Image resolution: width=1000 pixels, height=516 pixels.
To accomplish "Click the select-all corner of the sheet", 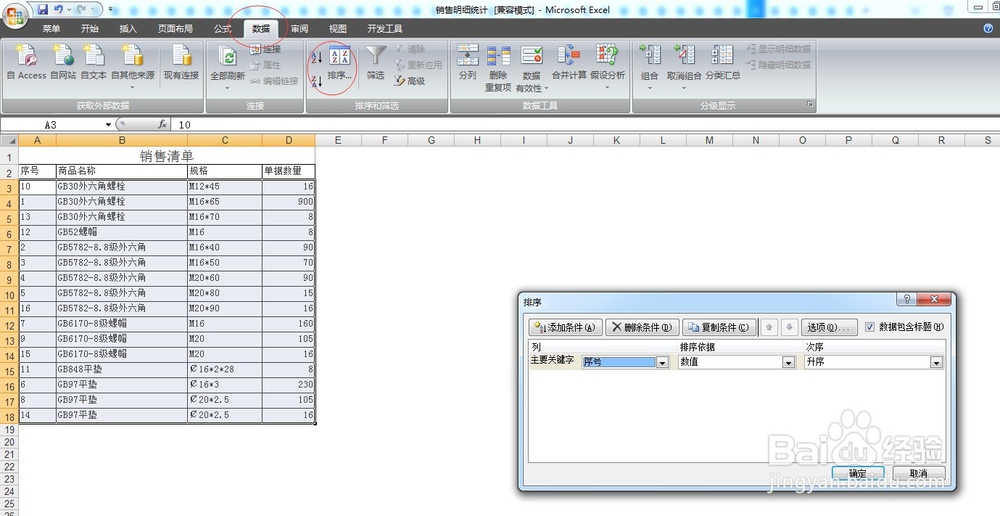I will tap(9, 140).
